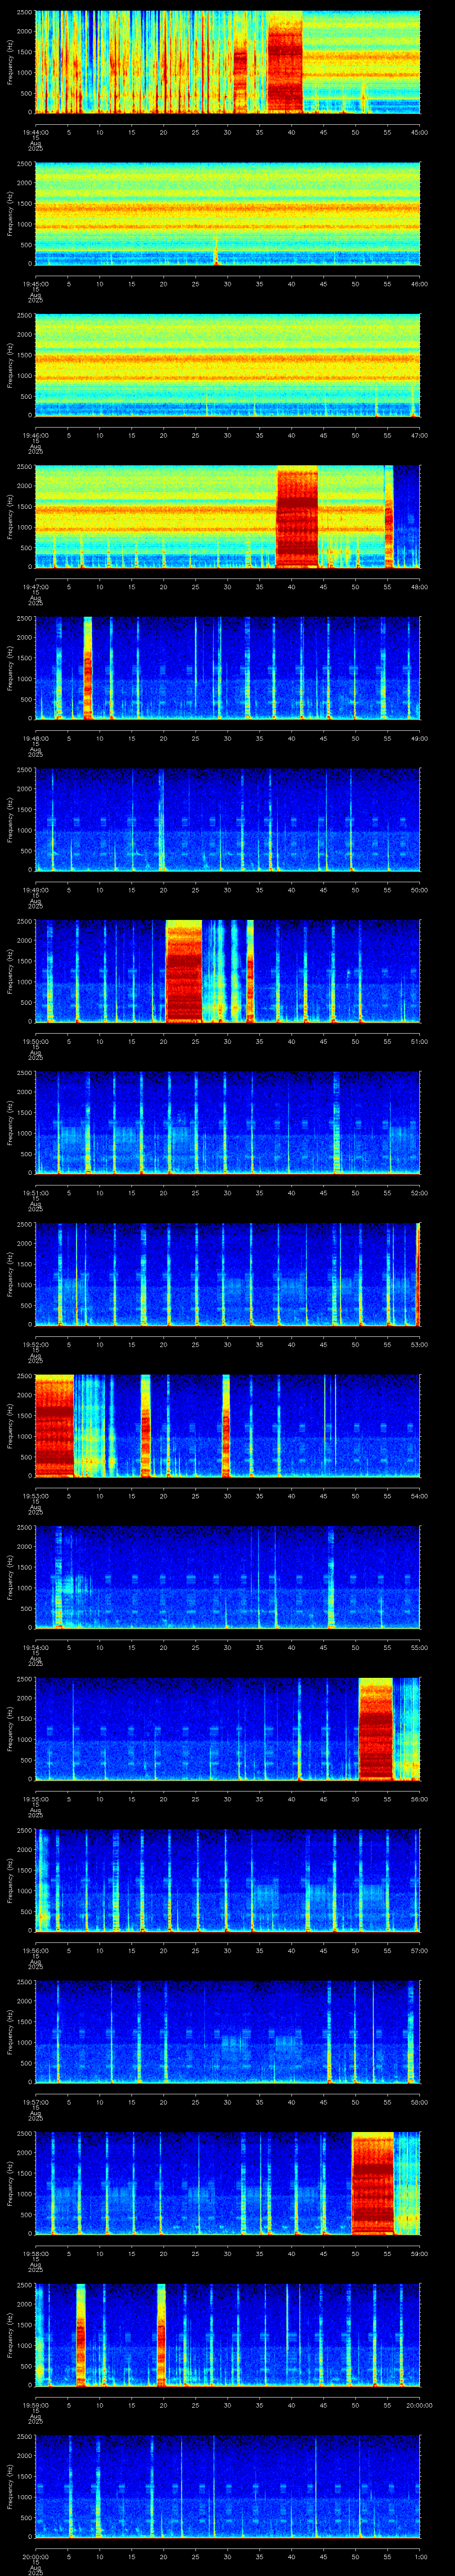The width and height of the screenshot is (455, 2576).
Task: Click the '48:00' end time label
Action: click(419, 587)
